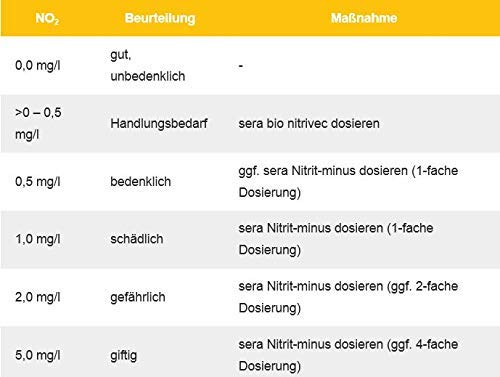Screen dimensions: 500x377
Task: Click the Maßnahme column header
Action: click(x=364, y=18)
